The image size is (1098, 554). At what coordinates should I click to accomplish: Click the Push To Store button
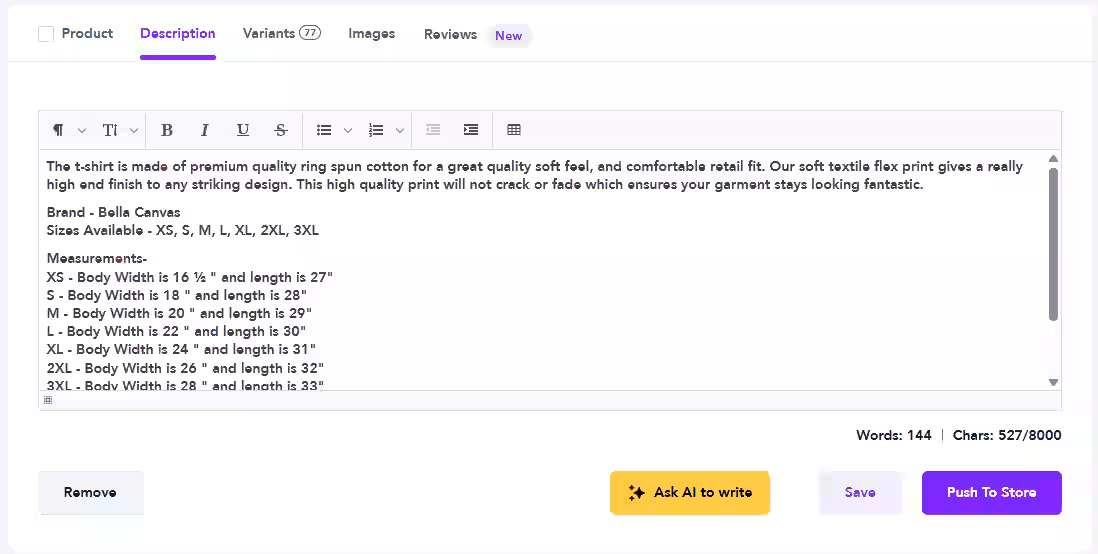(x=992, y=492)
